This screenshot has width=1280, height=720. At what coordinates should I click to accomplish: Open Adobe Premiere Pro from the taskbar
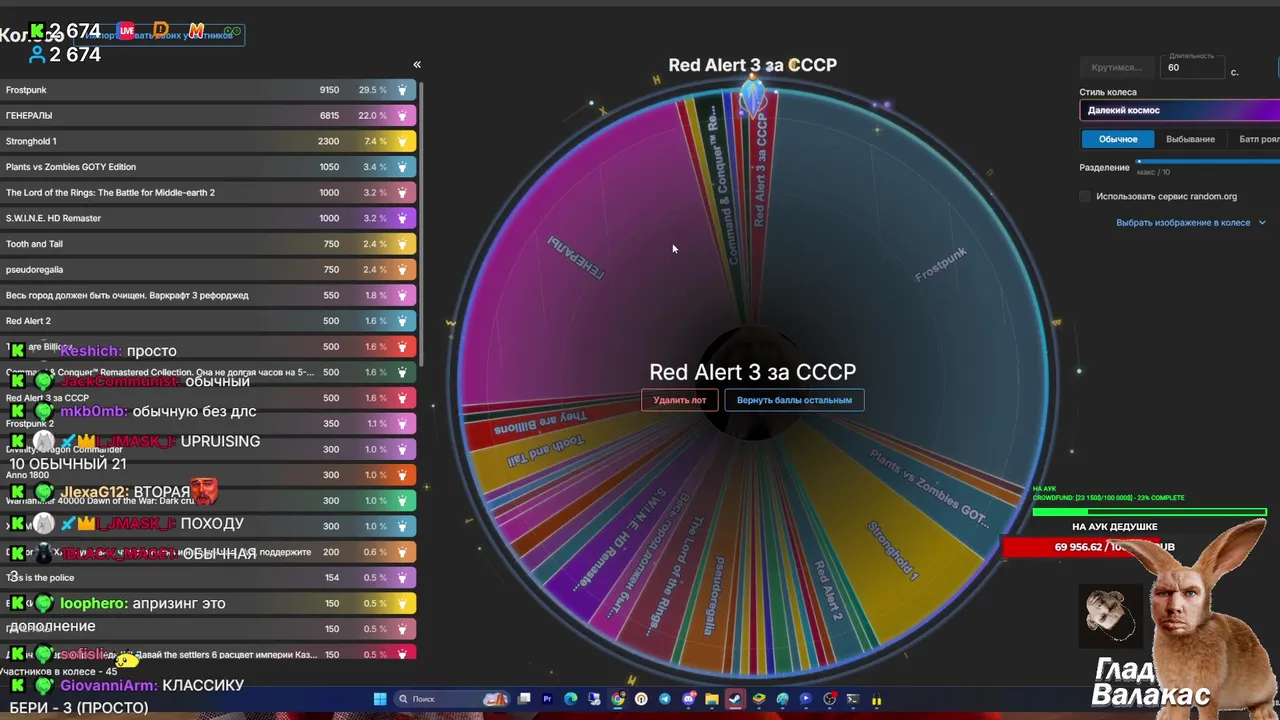(x=547, y=699)
